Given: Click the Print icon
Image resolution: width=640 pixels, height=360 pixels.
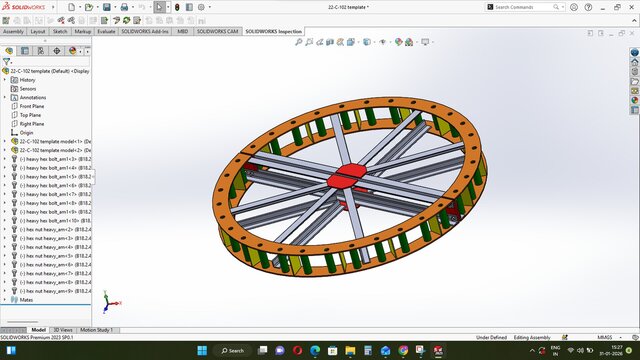Looking at the screenshot, I should click(124, 7).
